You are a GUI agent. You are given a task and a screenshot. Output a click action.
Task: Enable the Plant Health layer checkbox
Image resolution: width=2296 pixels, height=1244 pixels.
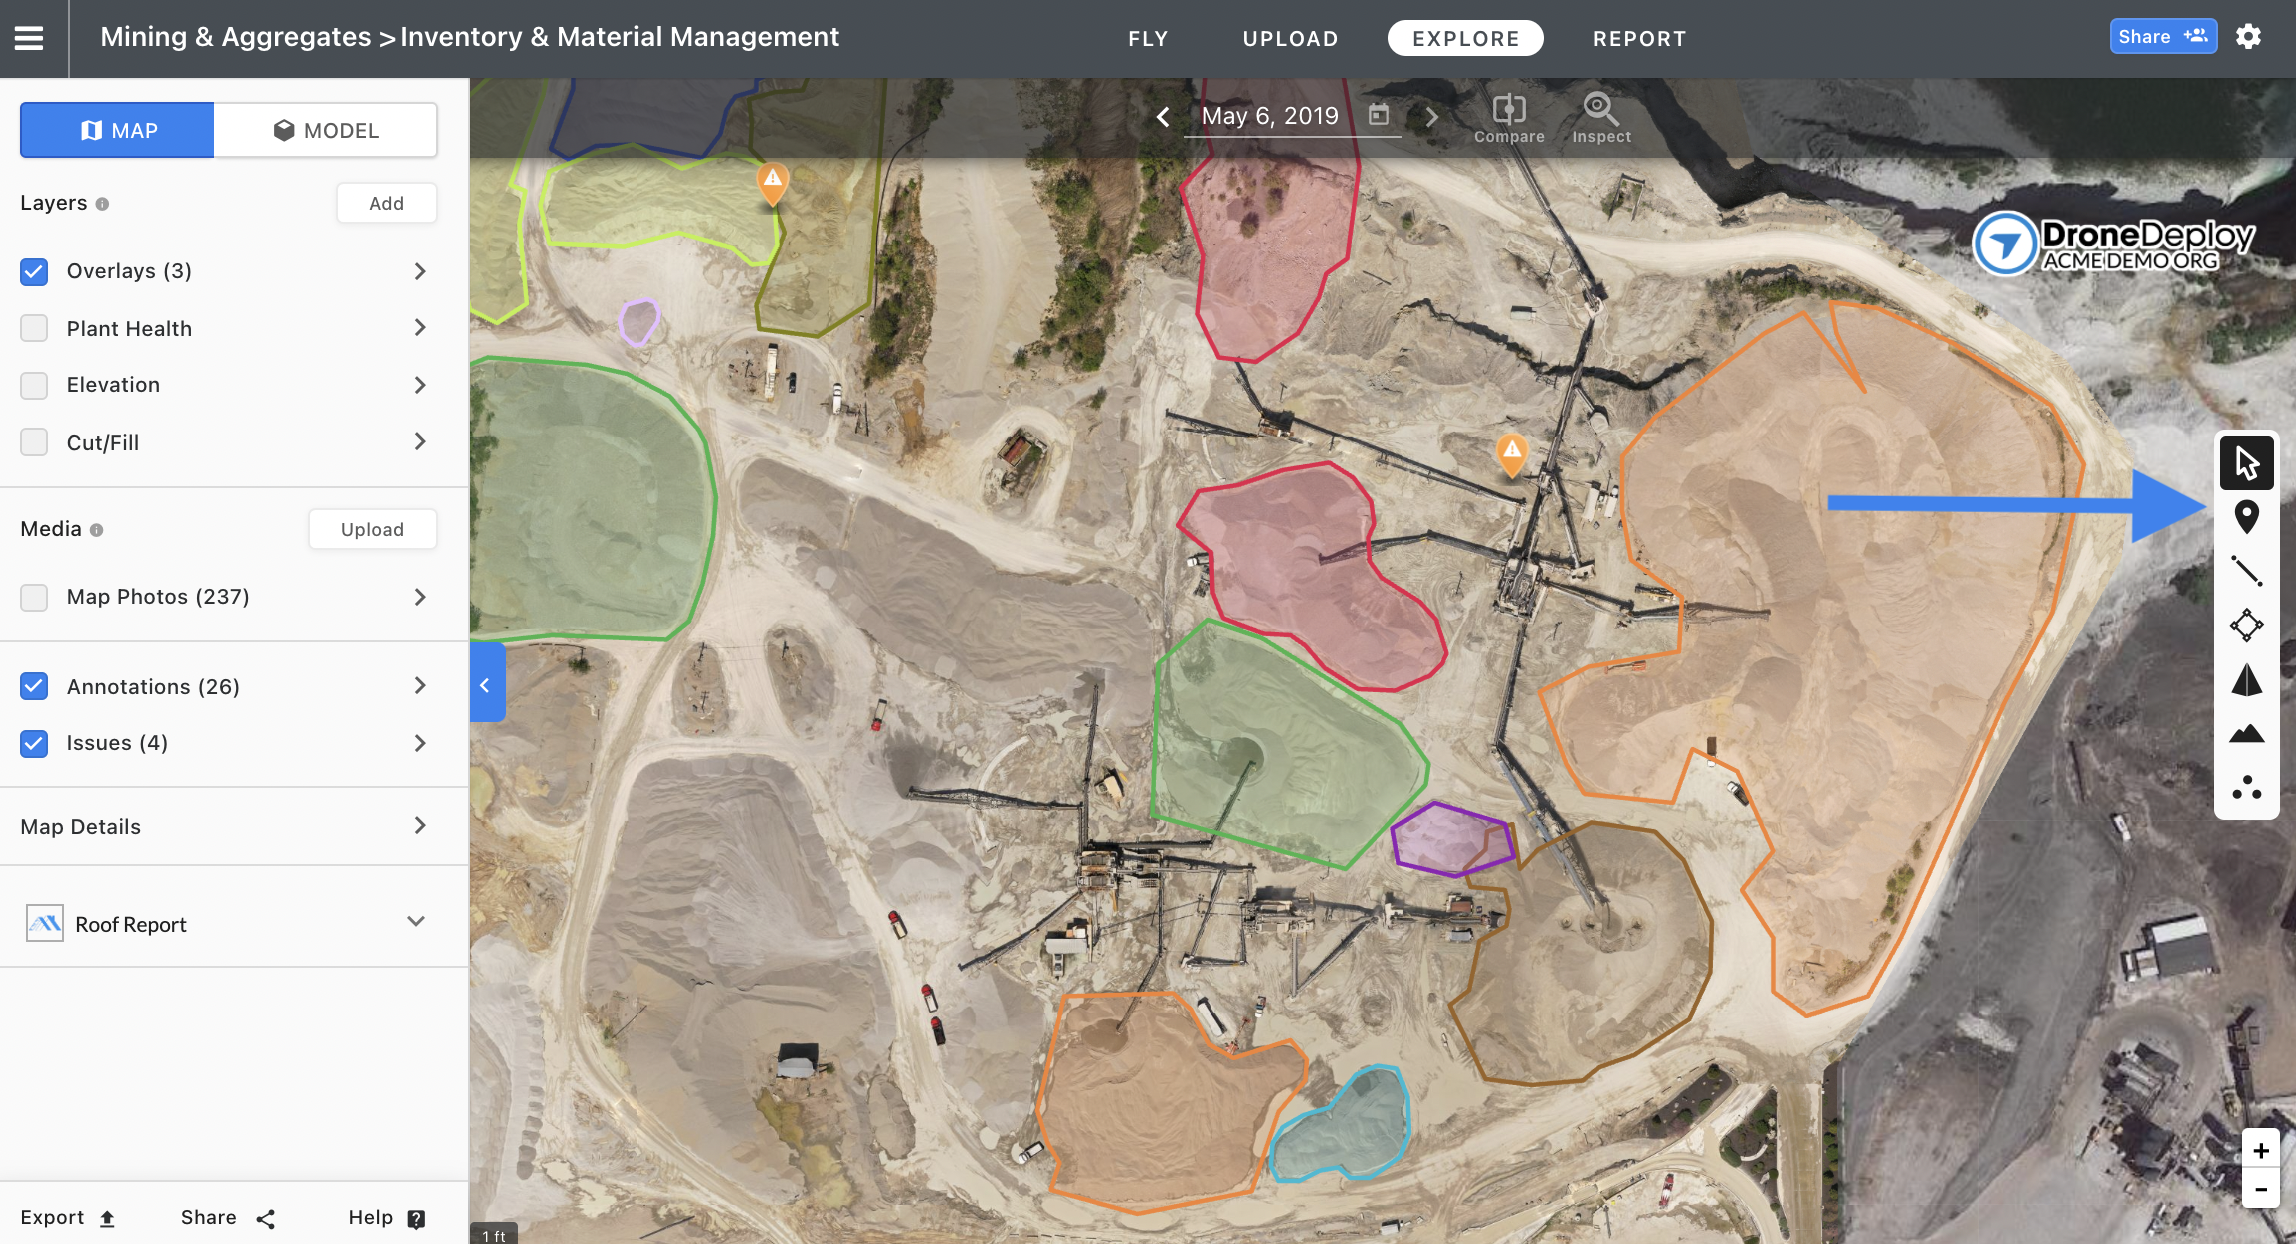coord(34,328)
